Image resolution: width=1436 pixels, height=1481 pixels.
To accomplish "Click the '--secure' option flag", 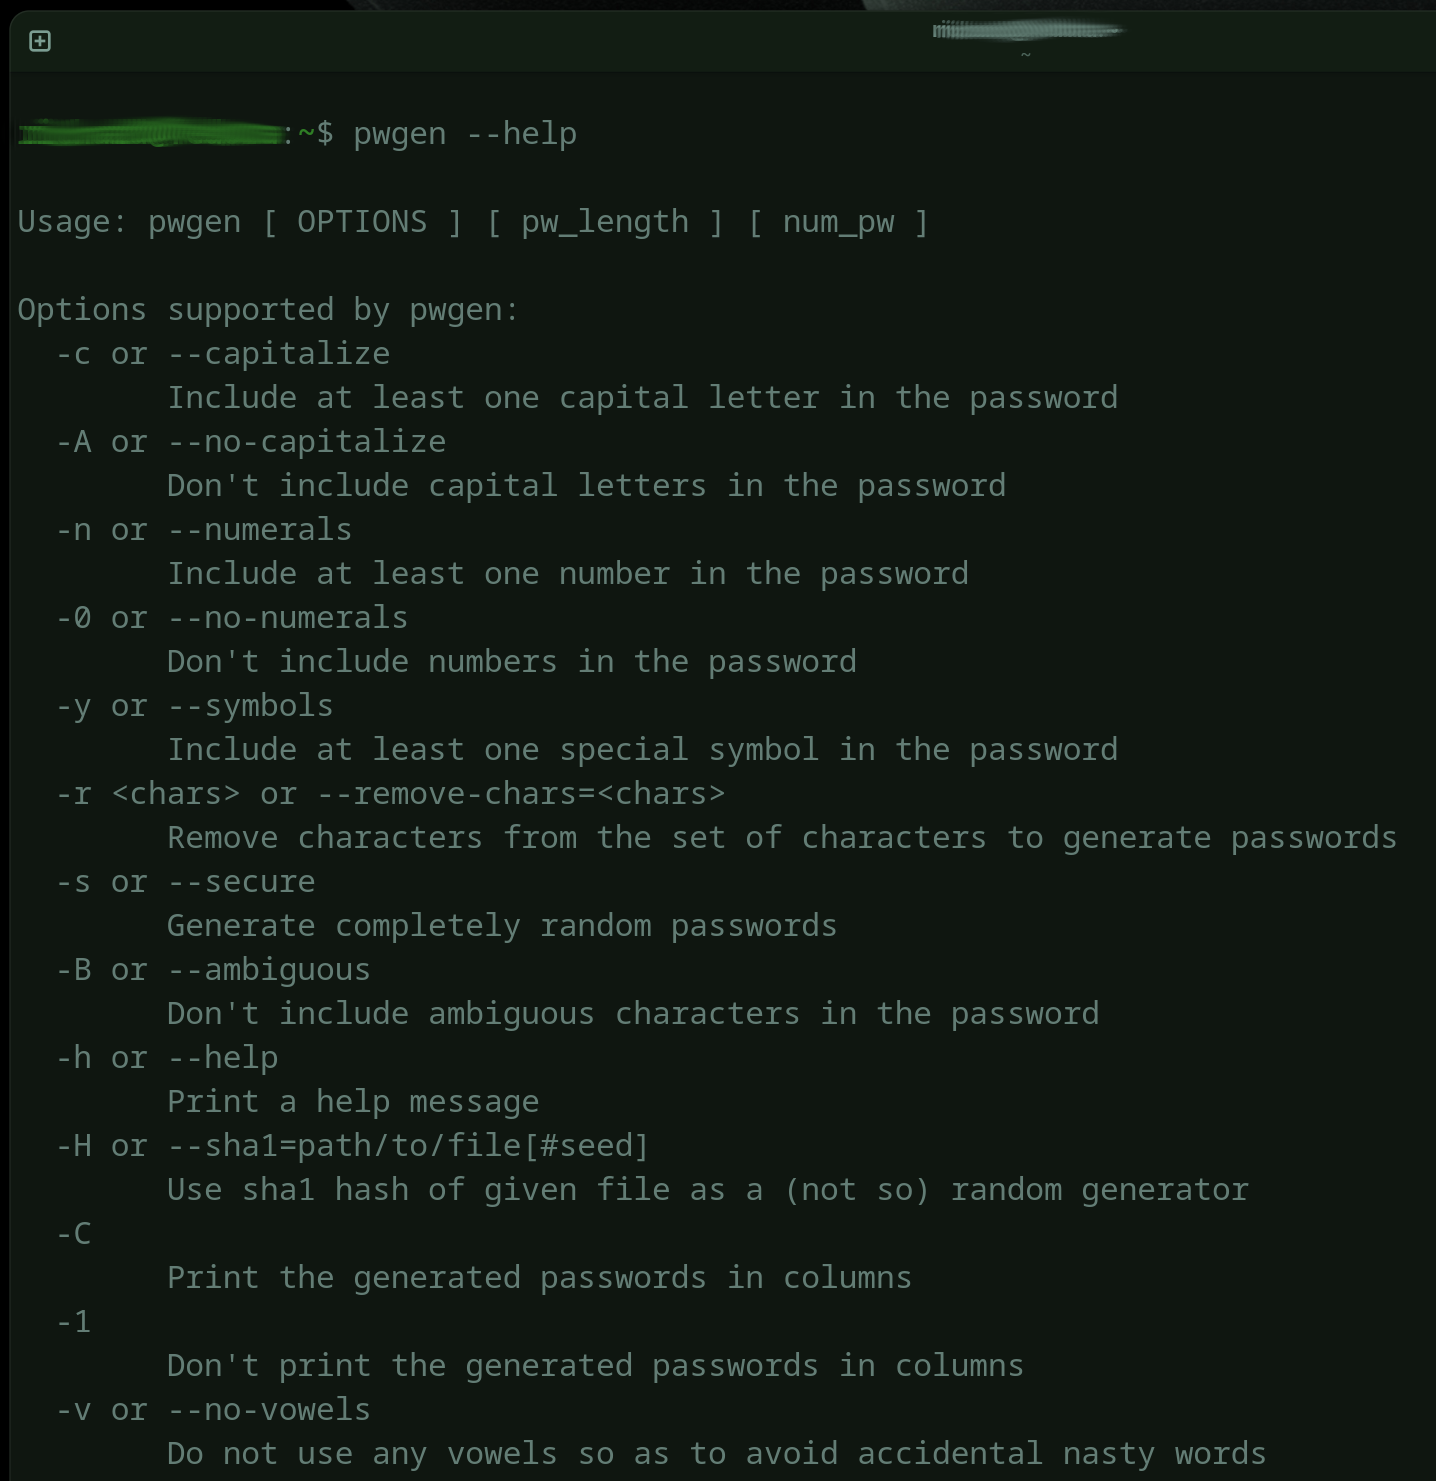I will click(x=241, y=882).
